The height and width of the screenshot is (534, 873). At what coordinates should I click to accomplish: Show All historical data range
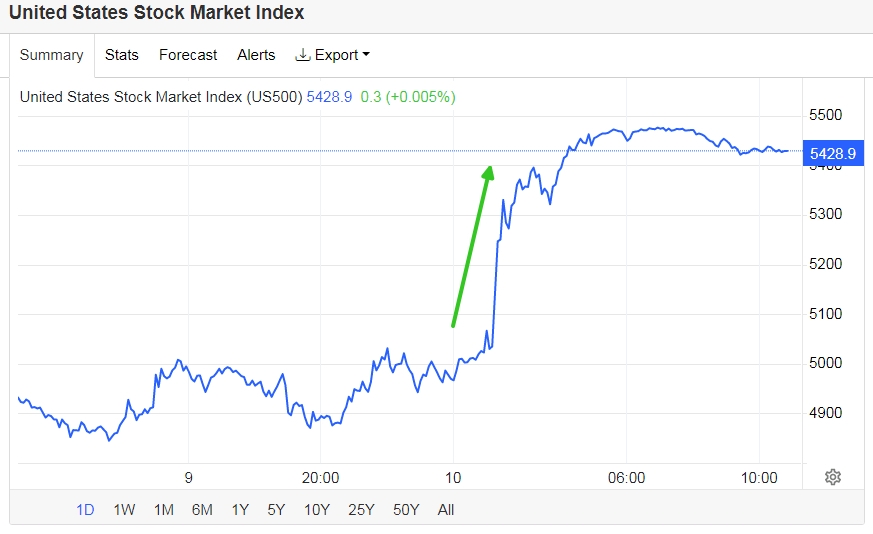point(446,509)
